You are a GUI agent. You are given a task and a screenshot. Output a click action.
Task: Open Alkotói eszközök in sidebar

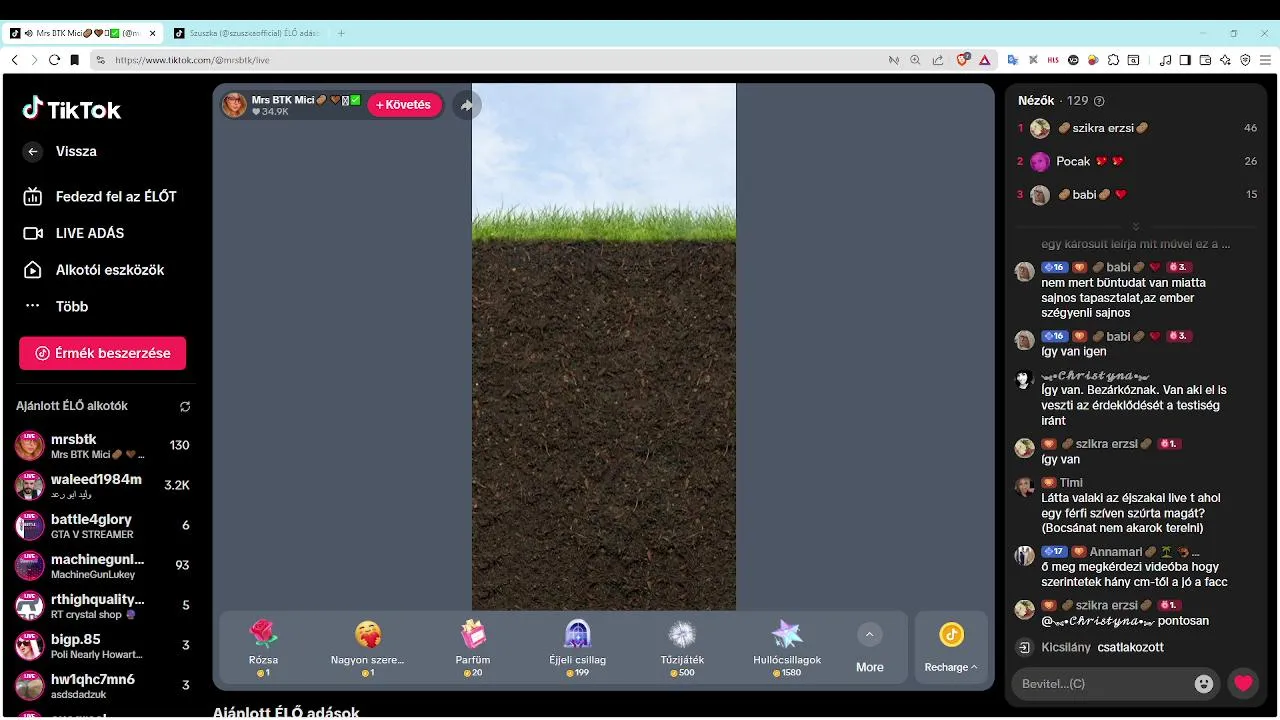93,270
